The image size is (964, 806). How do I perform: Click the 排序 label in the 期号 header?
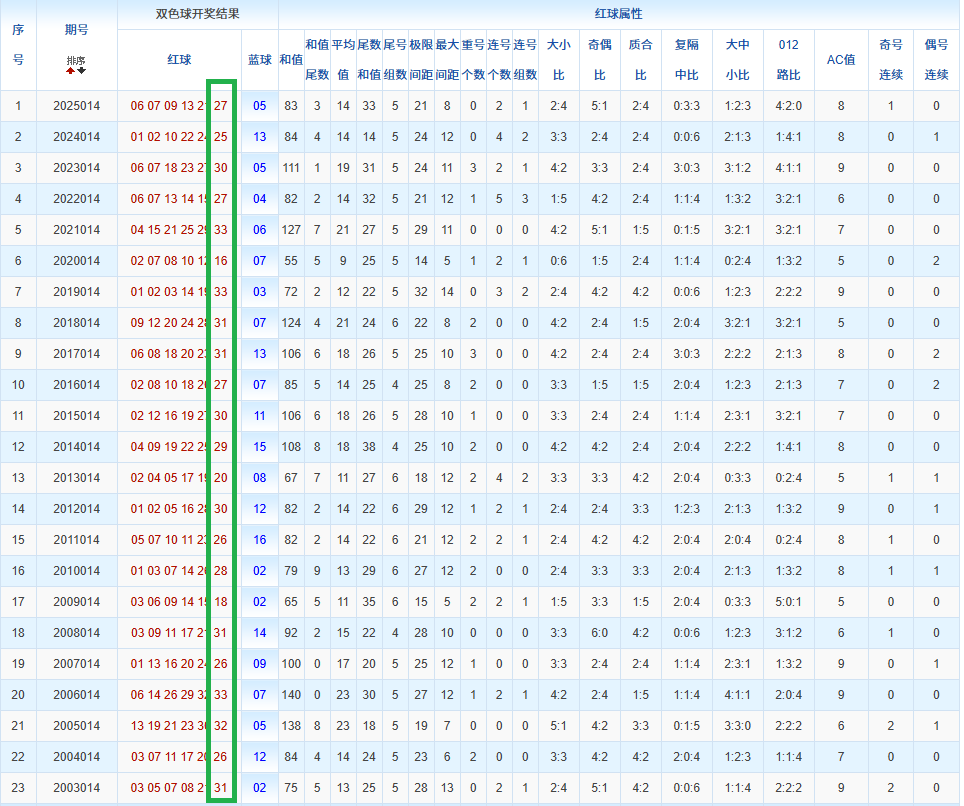76,61
